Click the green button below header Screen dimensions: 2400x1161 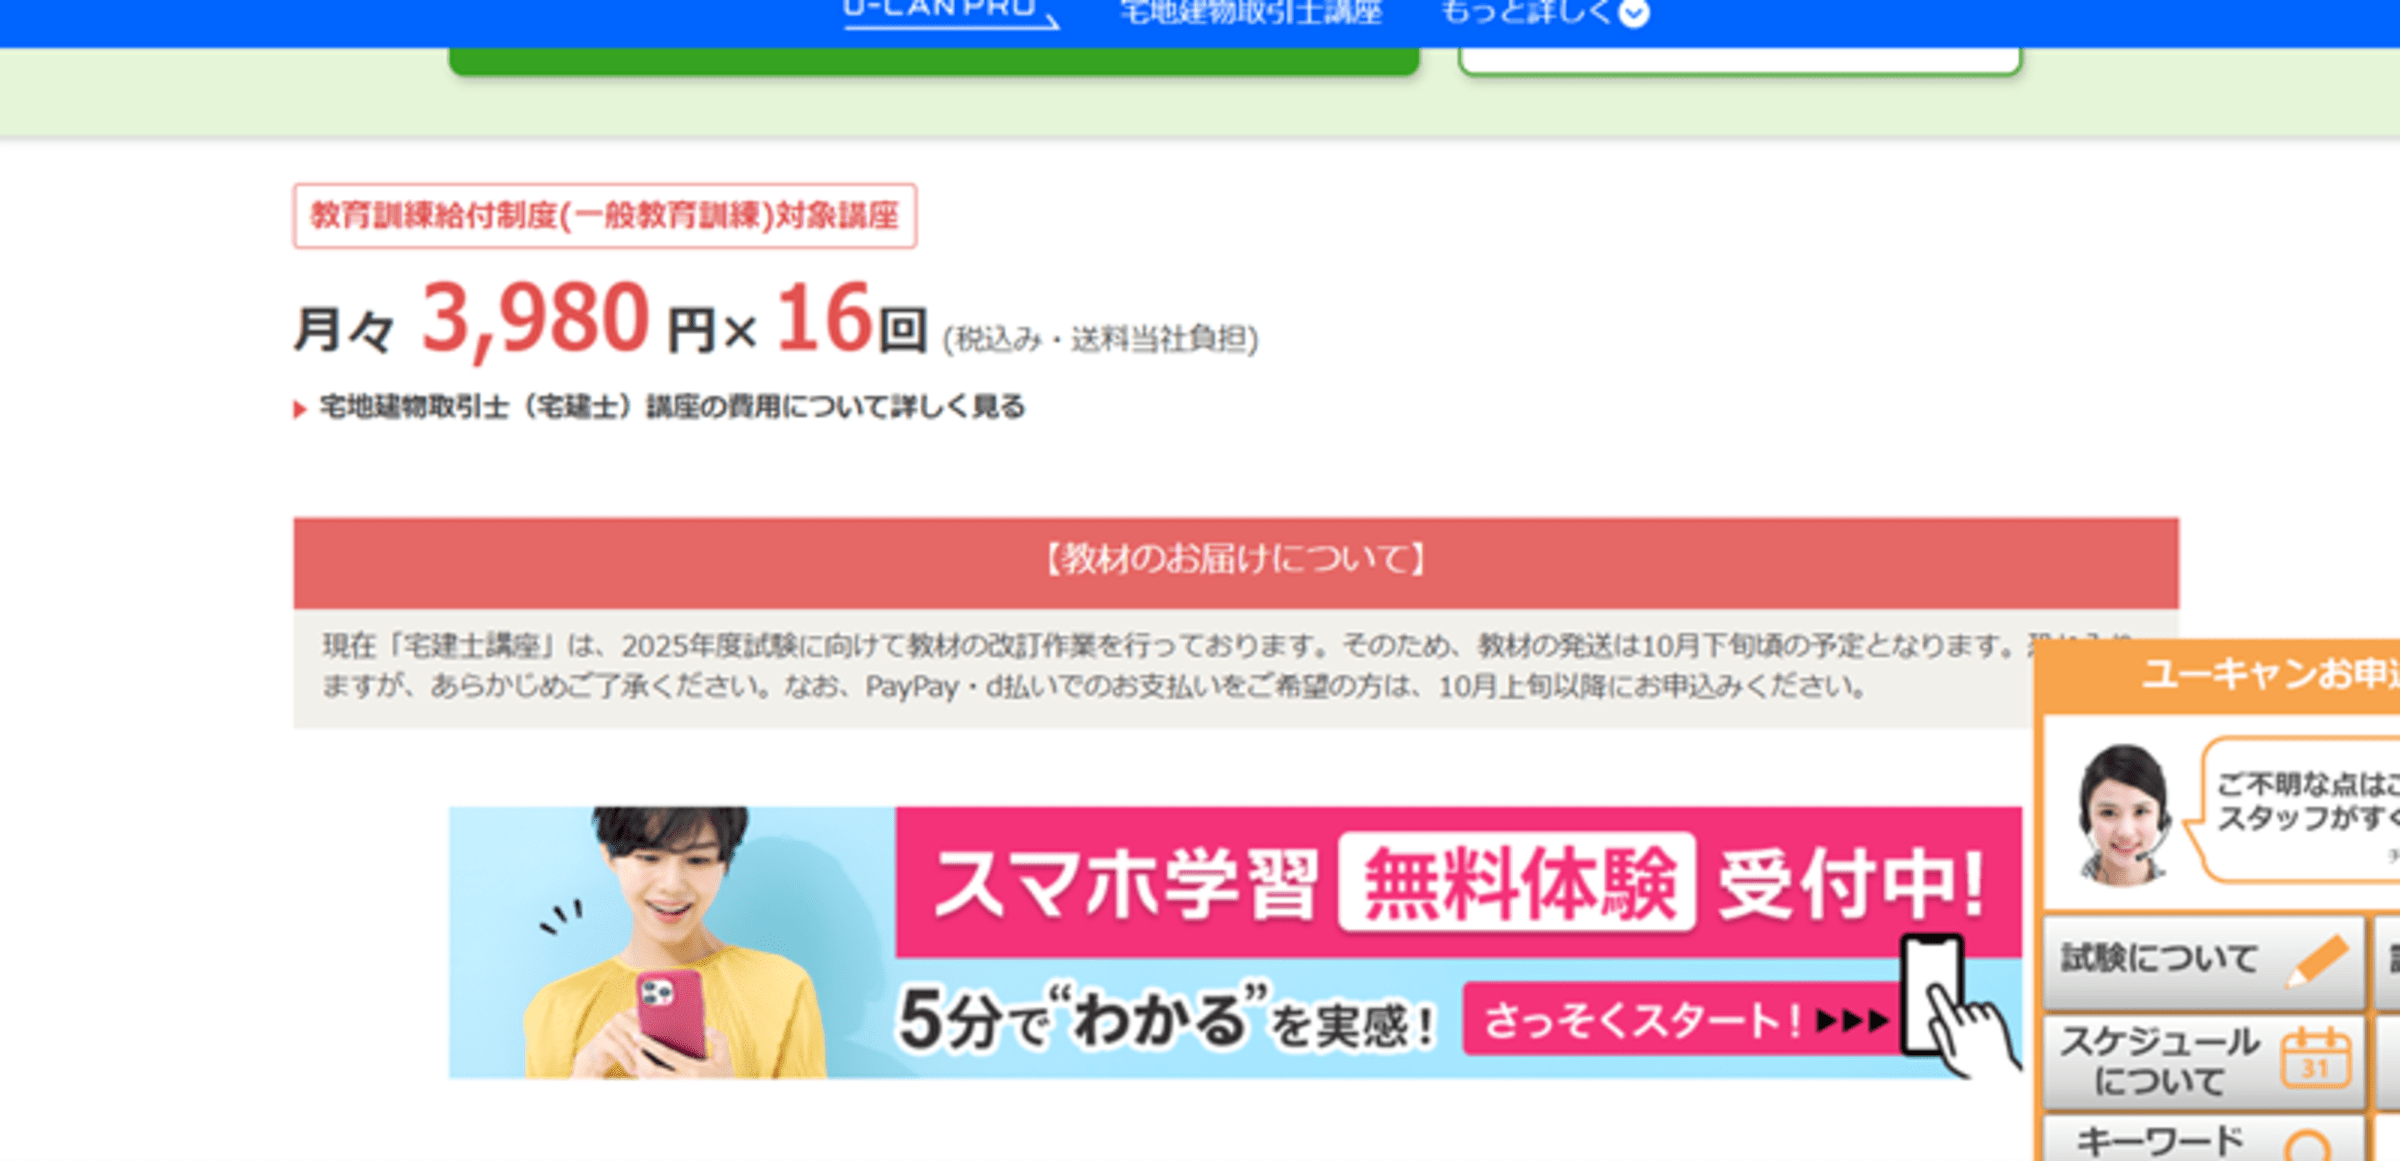pos(933,60)
